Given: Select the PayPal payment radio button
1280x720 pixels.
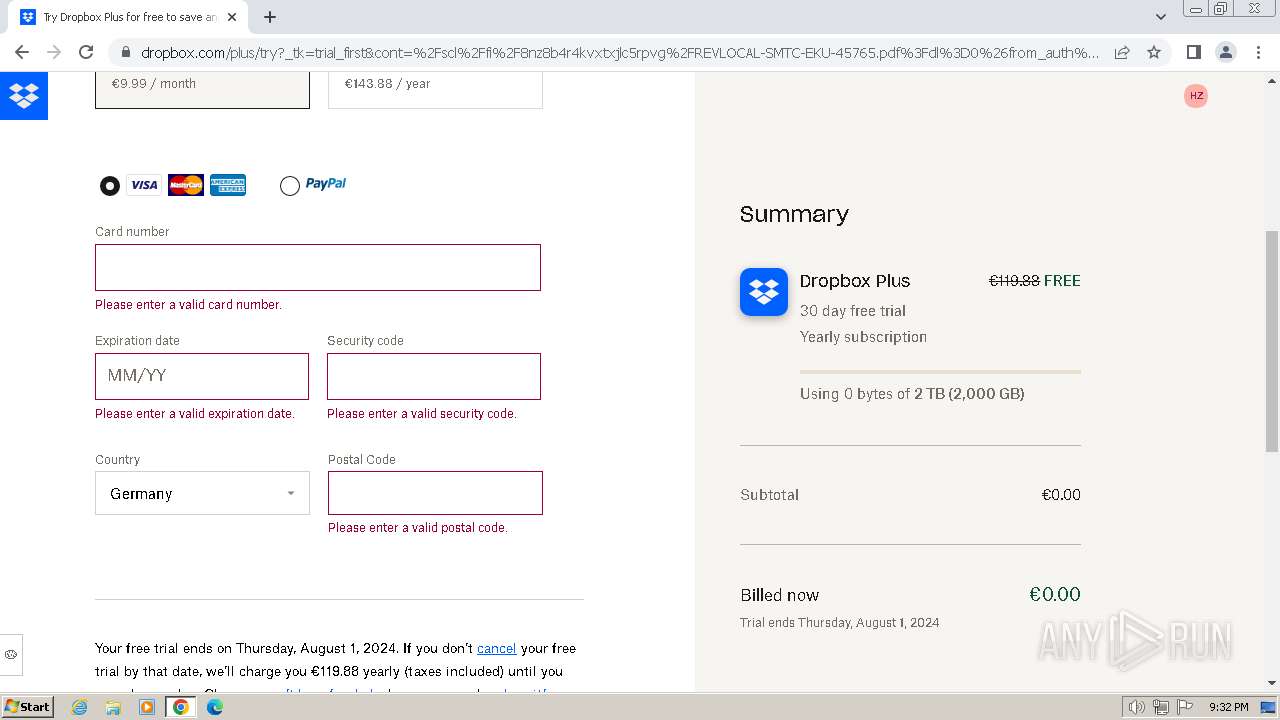Looking at the screenshot, I should pyautogui.click(x=290, y=186).
